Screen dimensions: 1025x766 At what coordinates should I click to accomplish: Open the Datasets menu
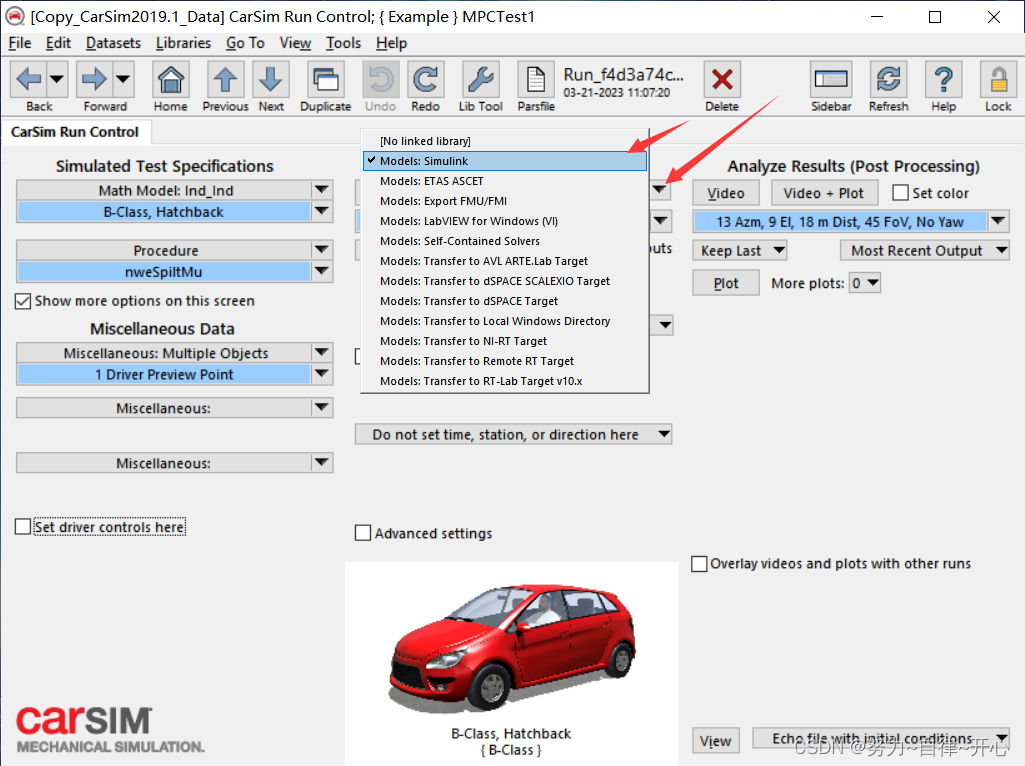coord(113,43)
